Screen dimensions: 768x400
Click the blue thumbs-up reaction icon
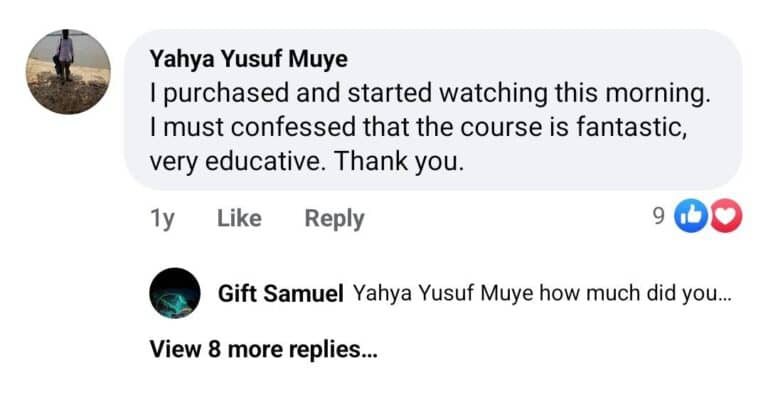pyautogui.click(x=691, y=216)
